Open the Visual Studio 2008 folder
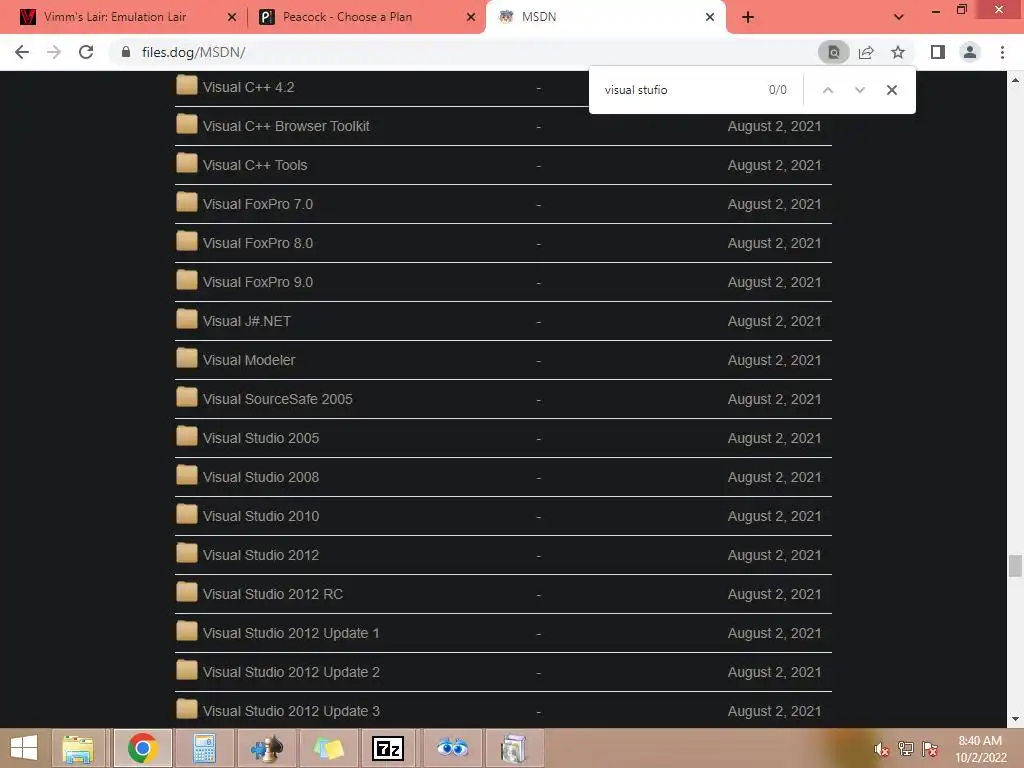 [x=261, y=477]
